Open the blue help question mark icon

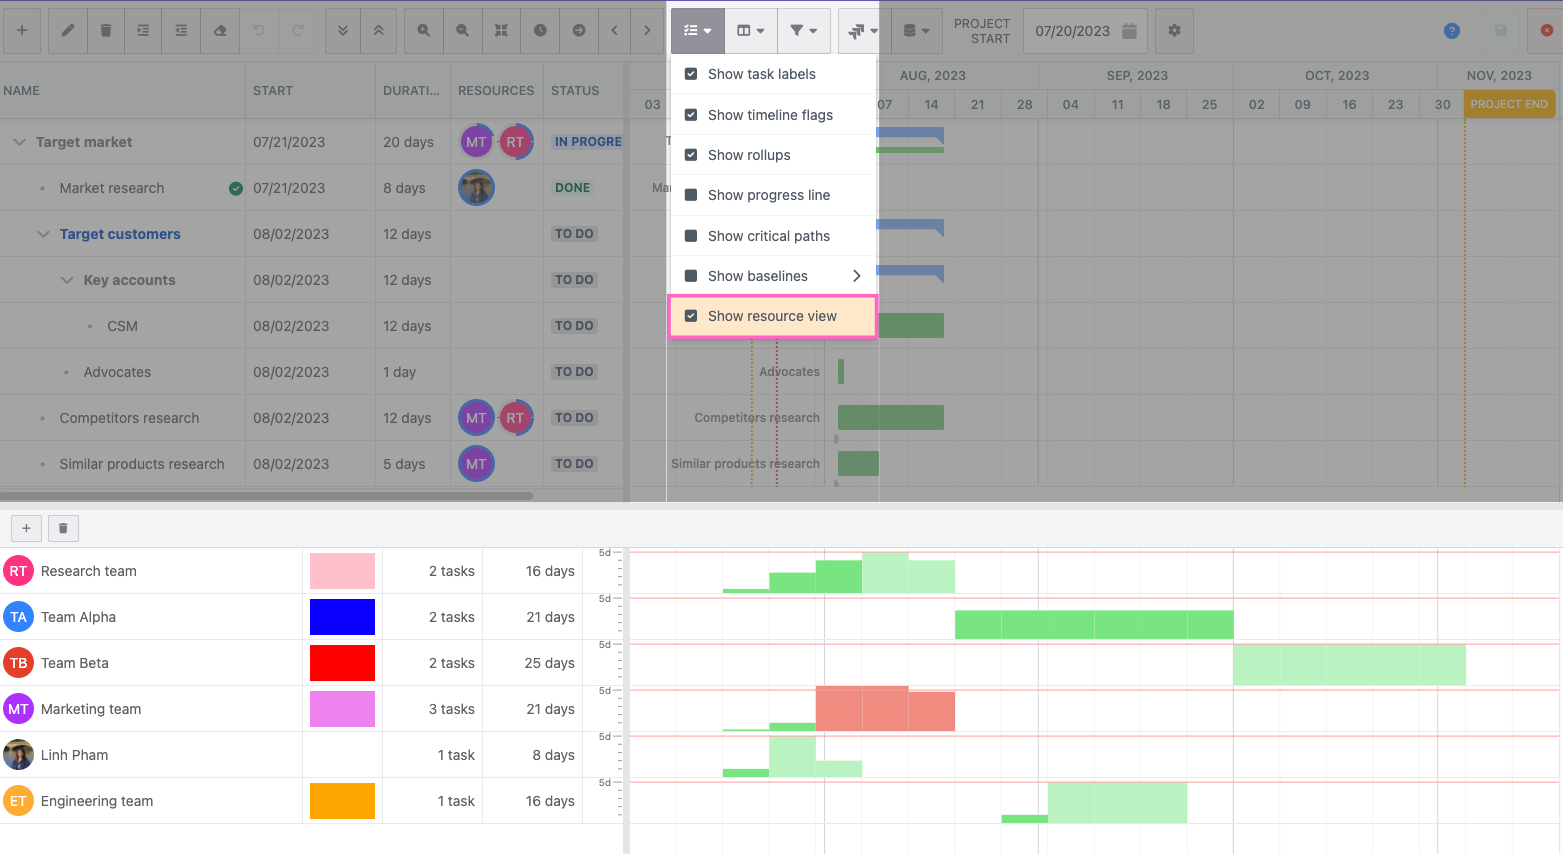tap(1452, 31)
